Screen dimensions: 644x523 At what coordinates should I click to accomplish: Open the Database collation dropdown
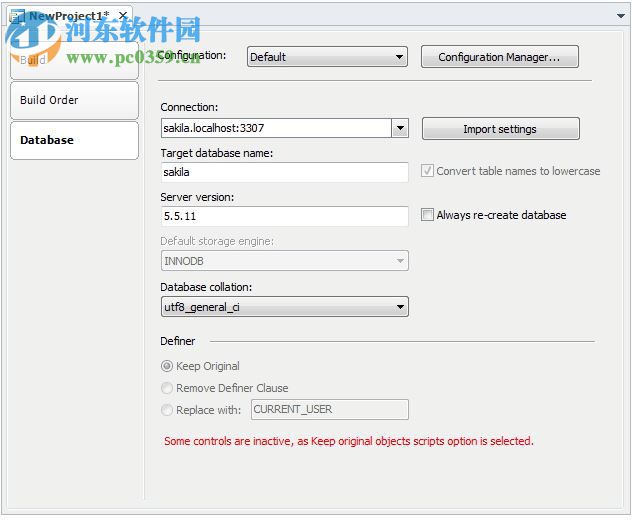(285, 307)
